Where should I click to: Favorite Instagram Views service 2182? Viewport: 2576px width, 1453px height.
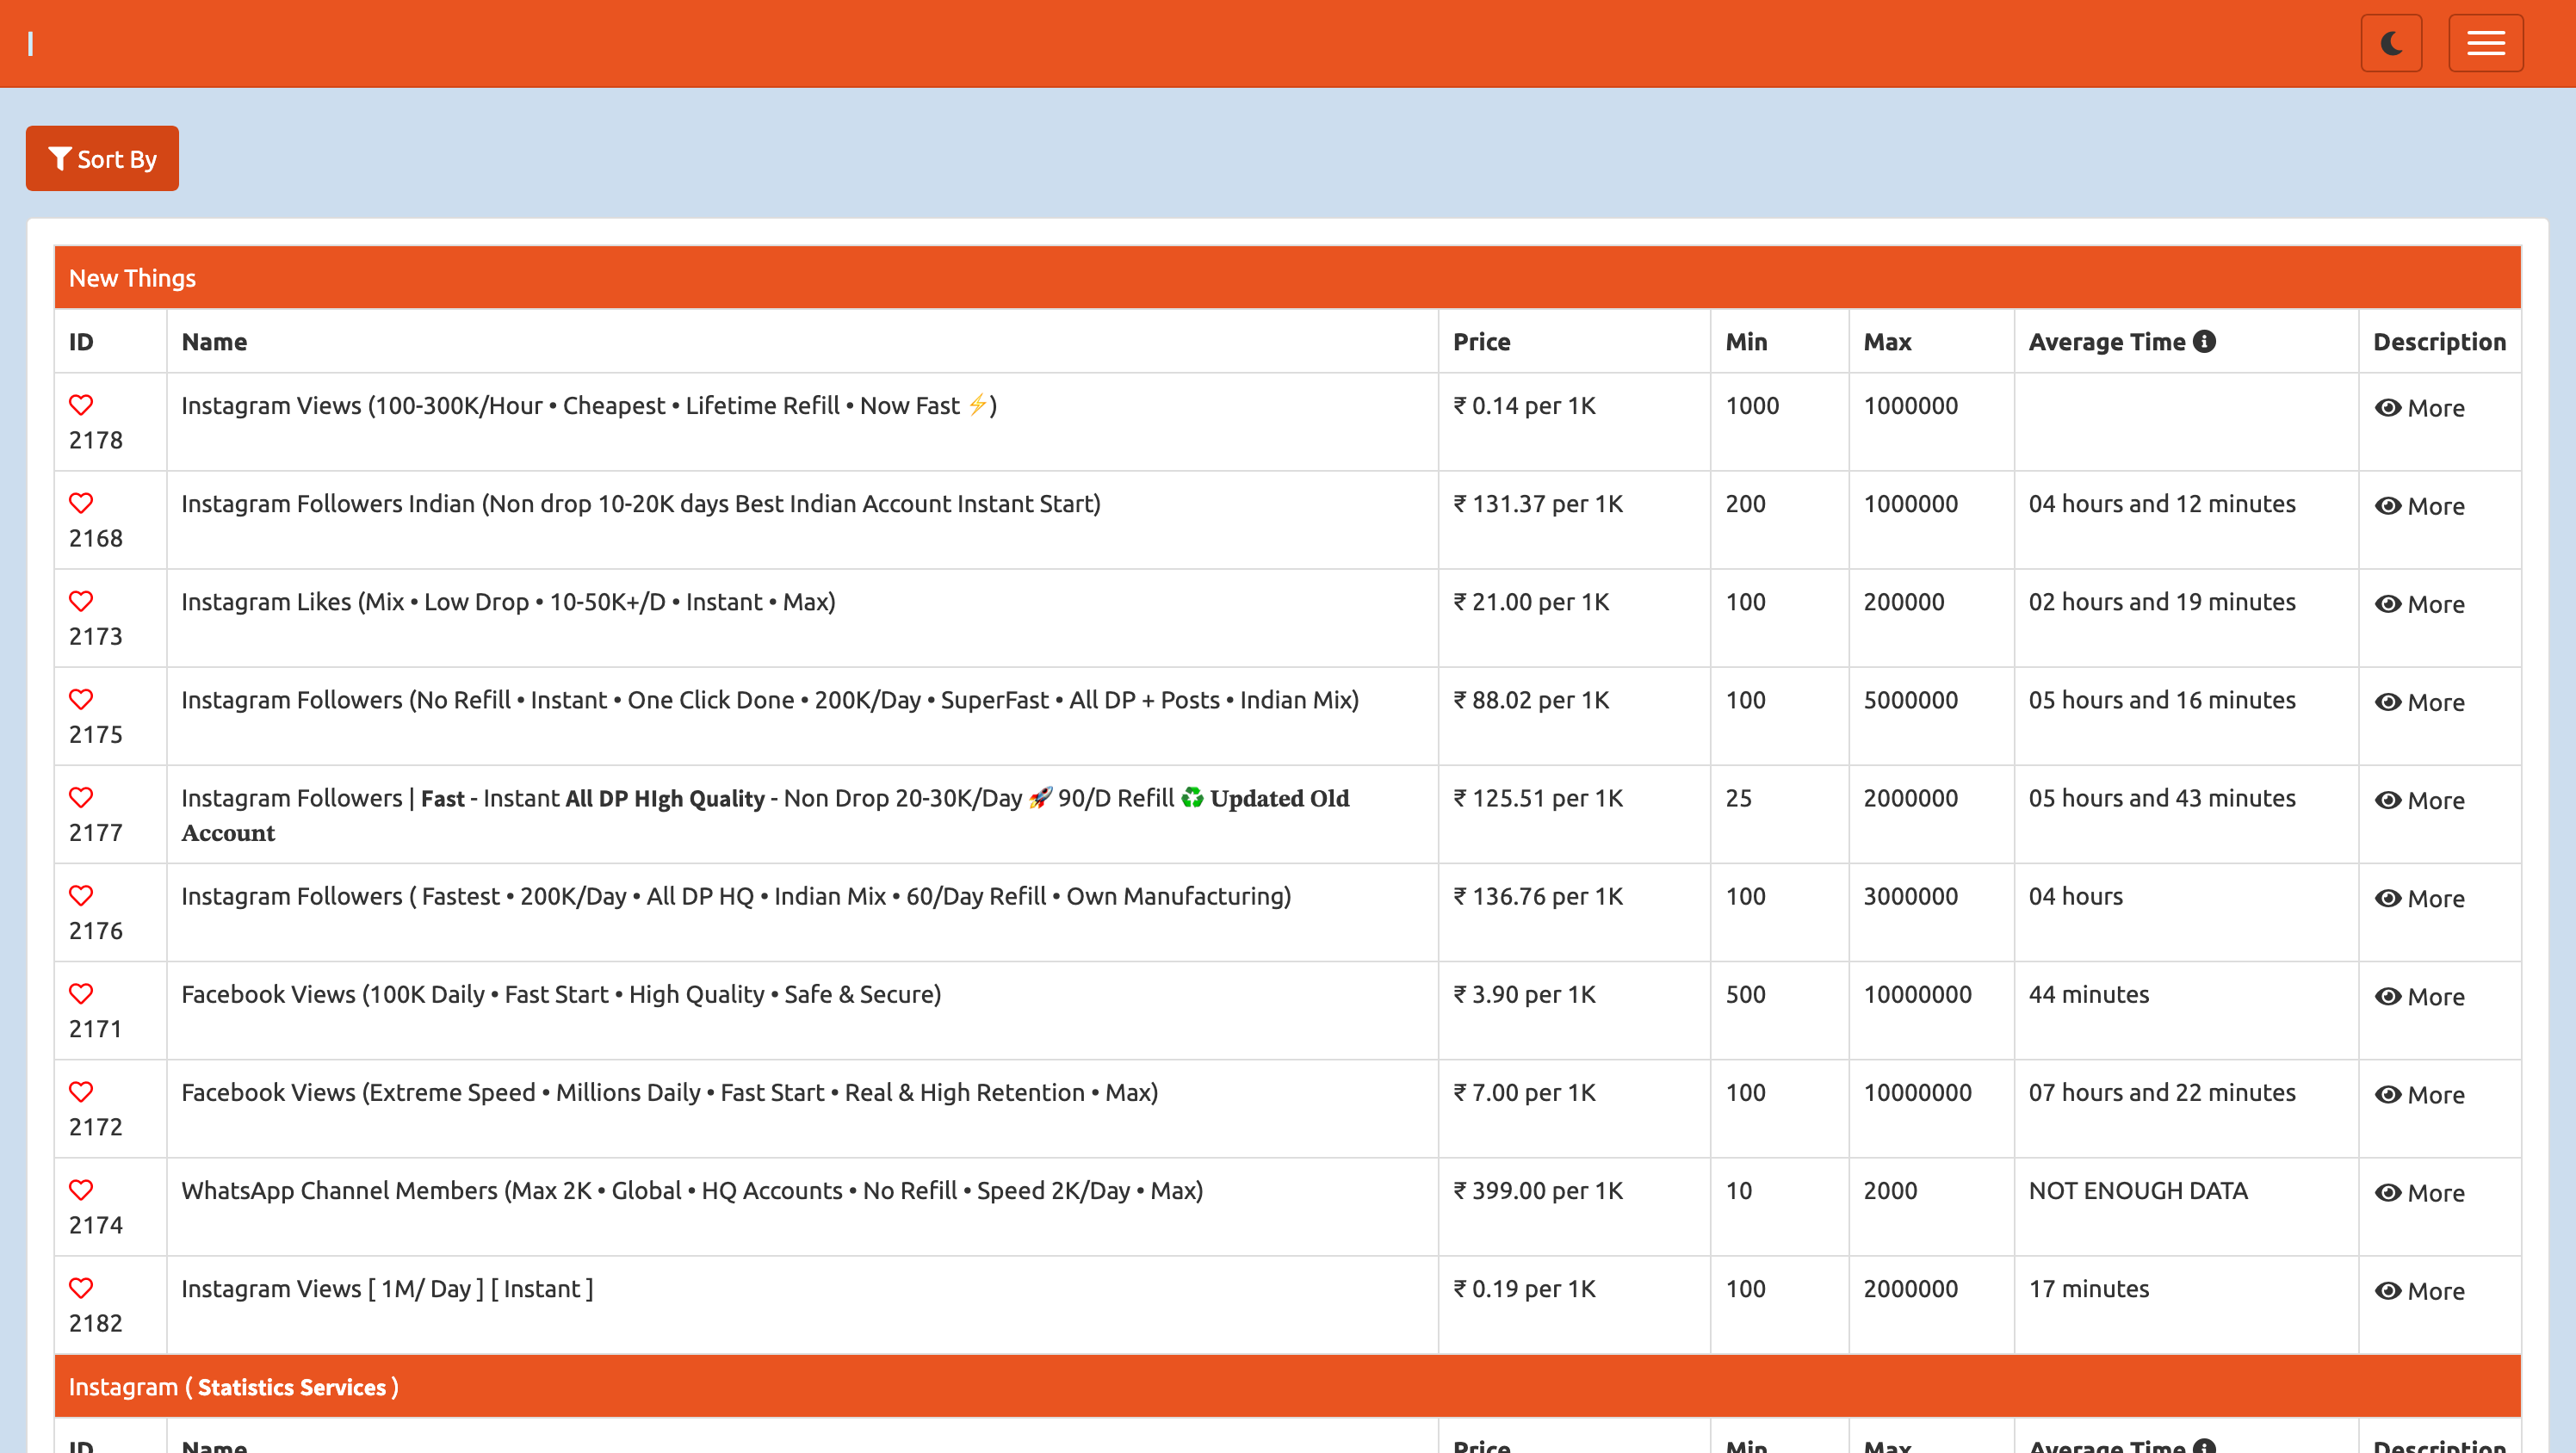pyautogui.click(x=81, y=1288)
